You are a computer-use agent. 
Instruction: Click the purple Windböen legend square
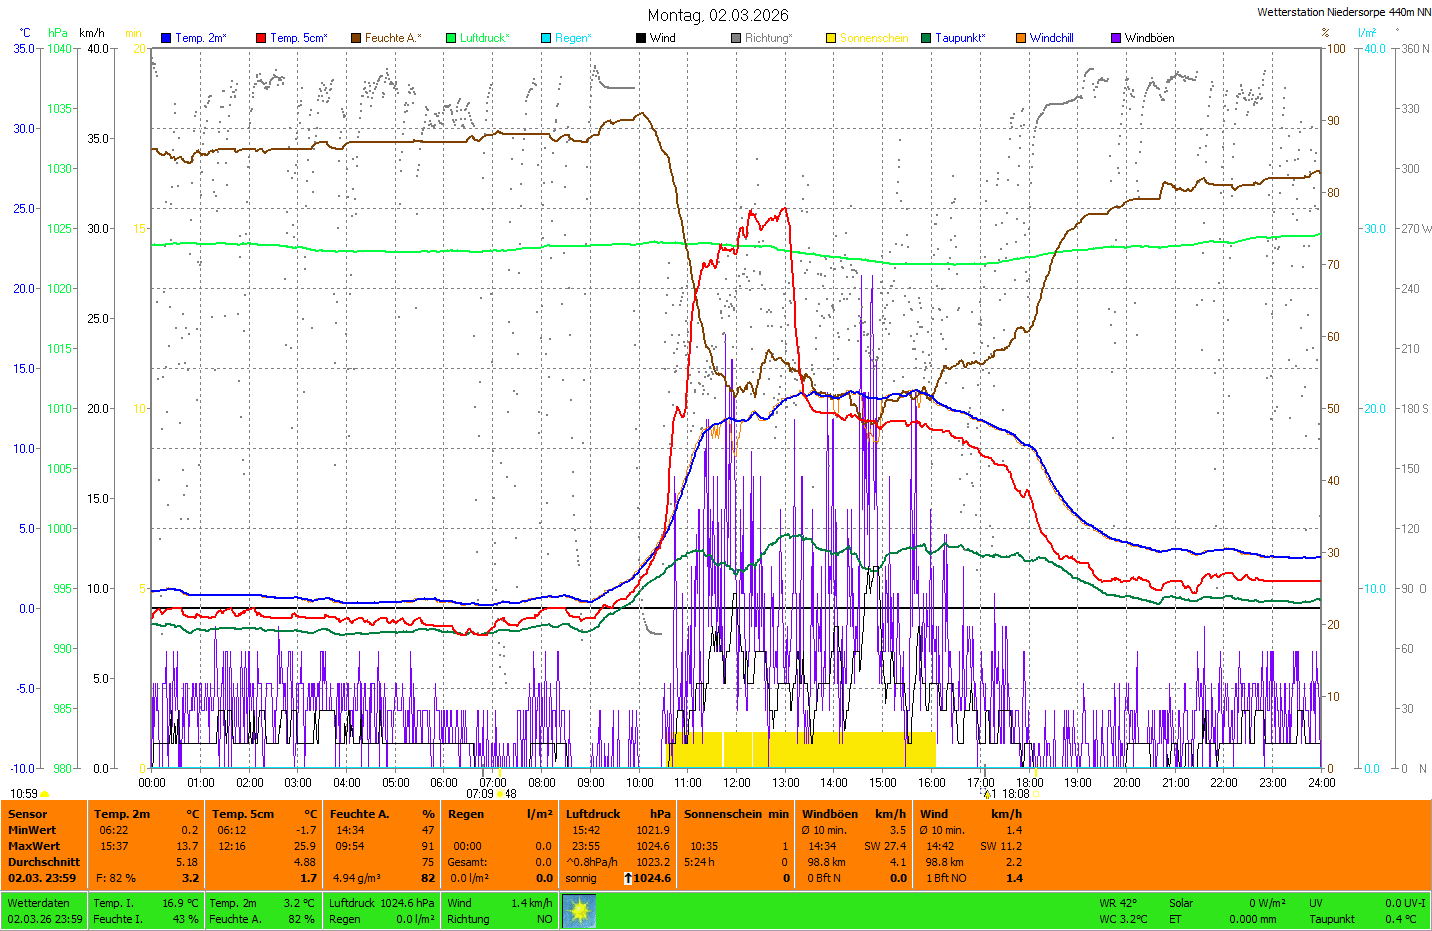[1116, 38]
